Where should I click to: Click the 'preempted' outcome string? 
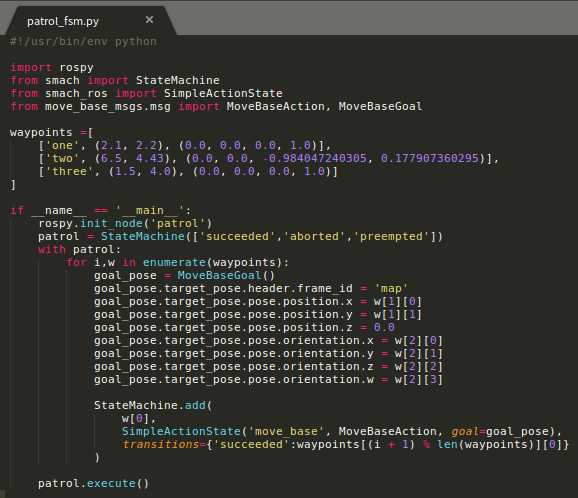391,236
